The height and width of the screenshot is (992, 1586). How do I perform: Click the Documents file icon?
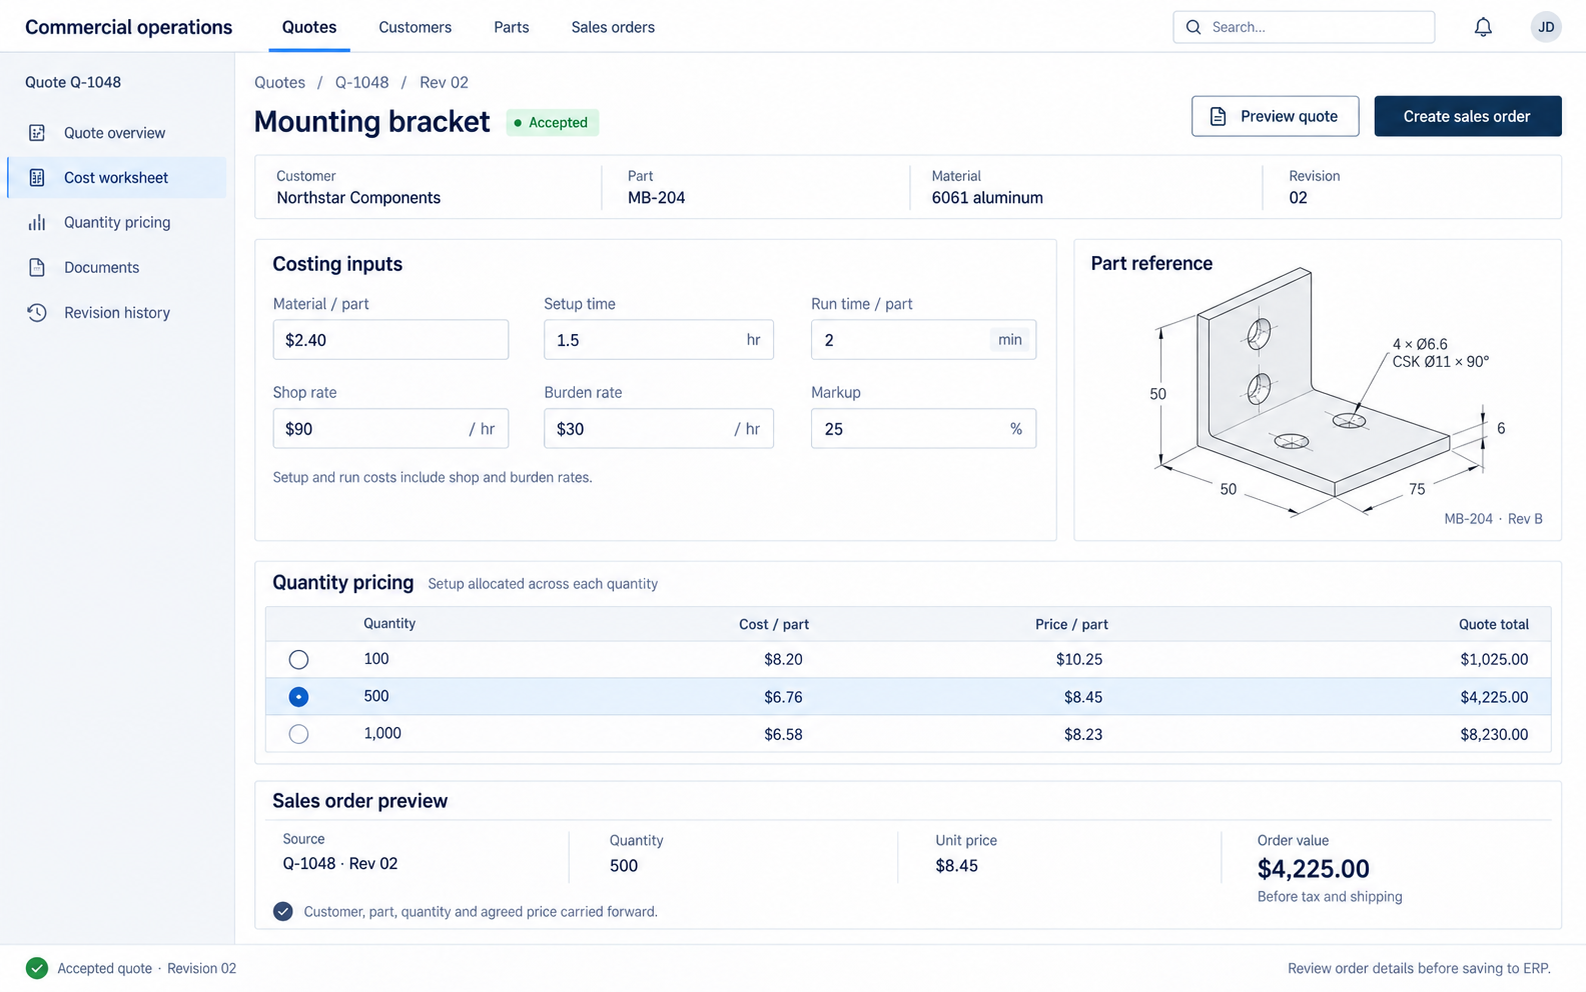pyautogui.click(x=37, y=268)
